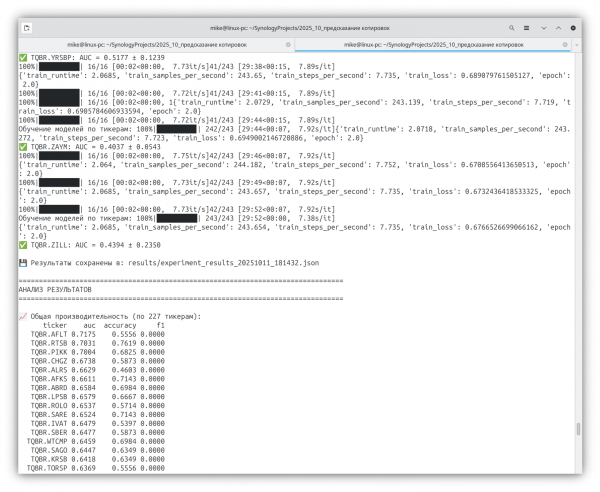Click the green checkmark beside TQBR.ZAYM
Screen dimensions: 600x492
click(x=23, y=147)
